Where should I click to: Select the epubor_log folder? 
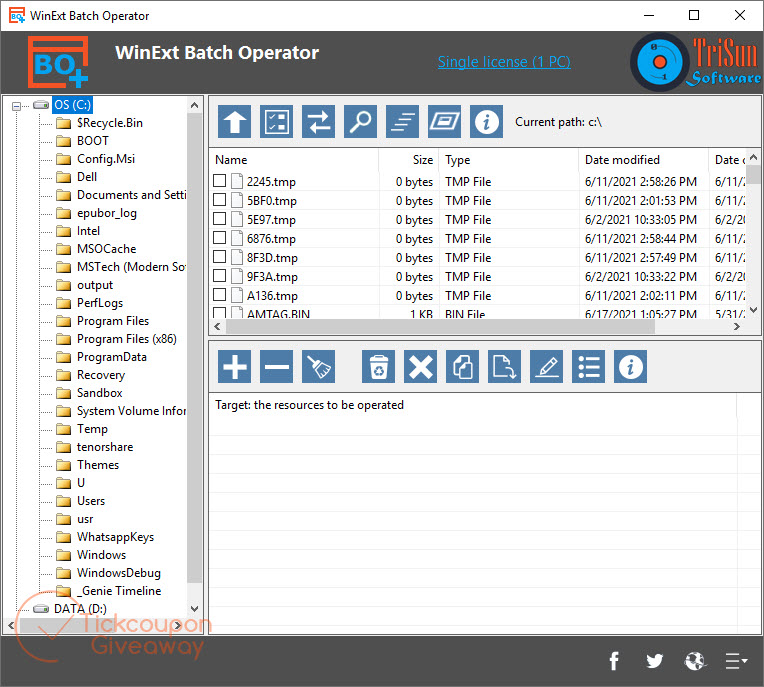coord(107,213)
